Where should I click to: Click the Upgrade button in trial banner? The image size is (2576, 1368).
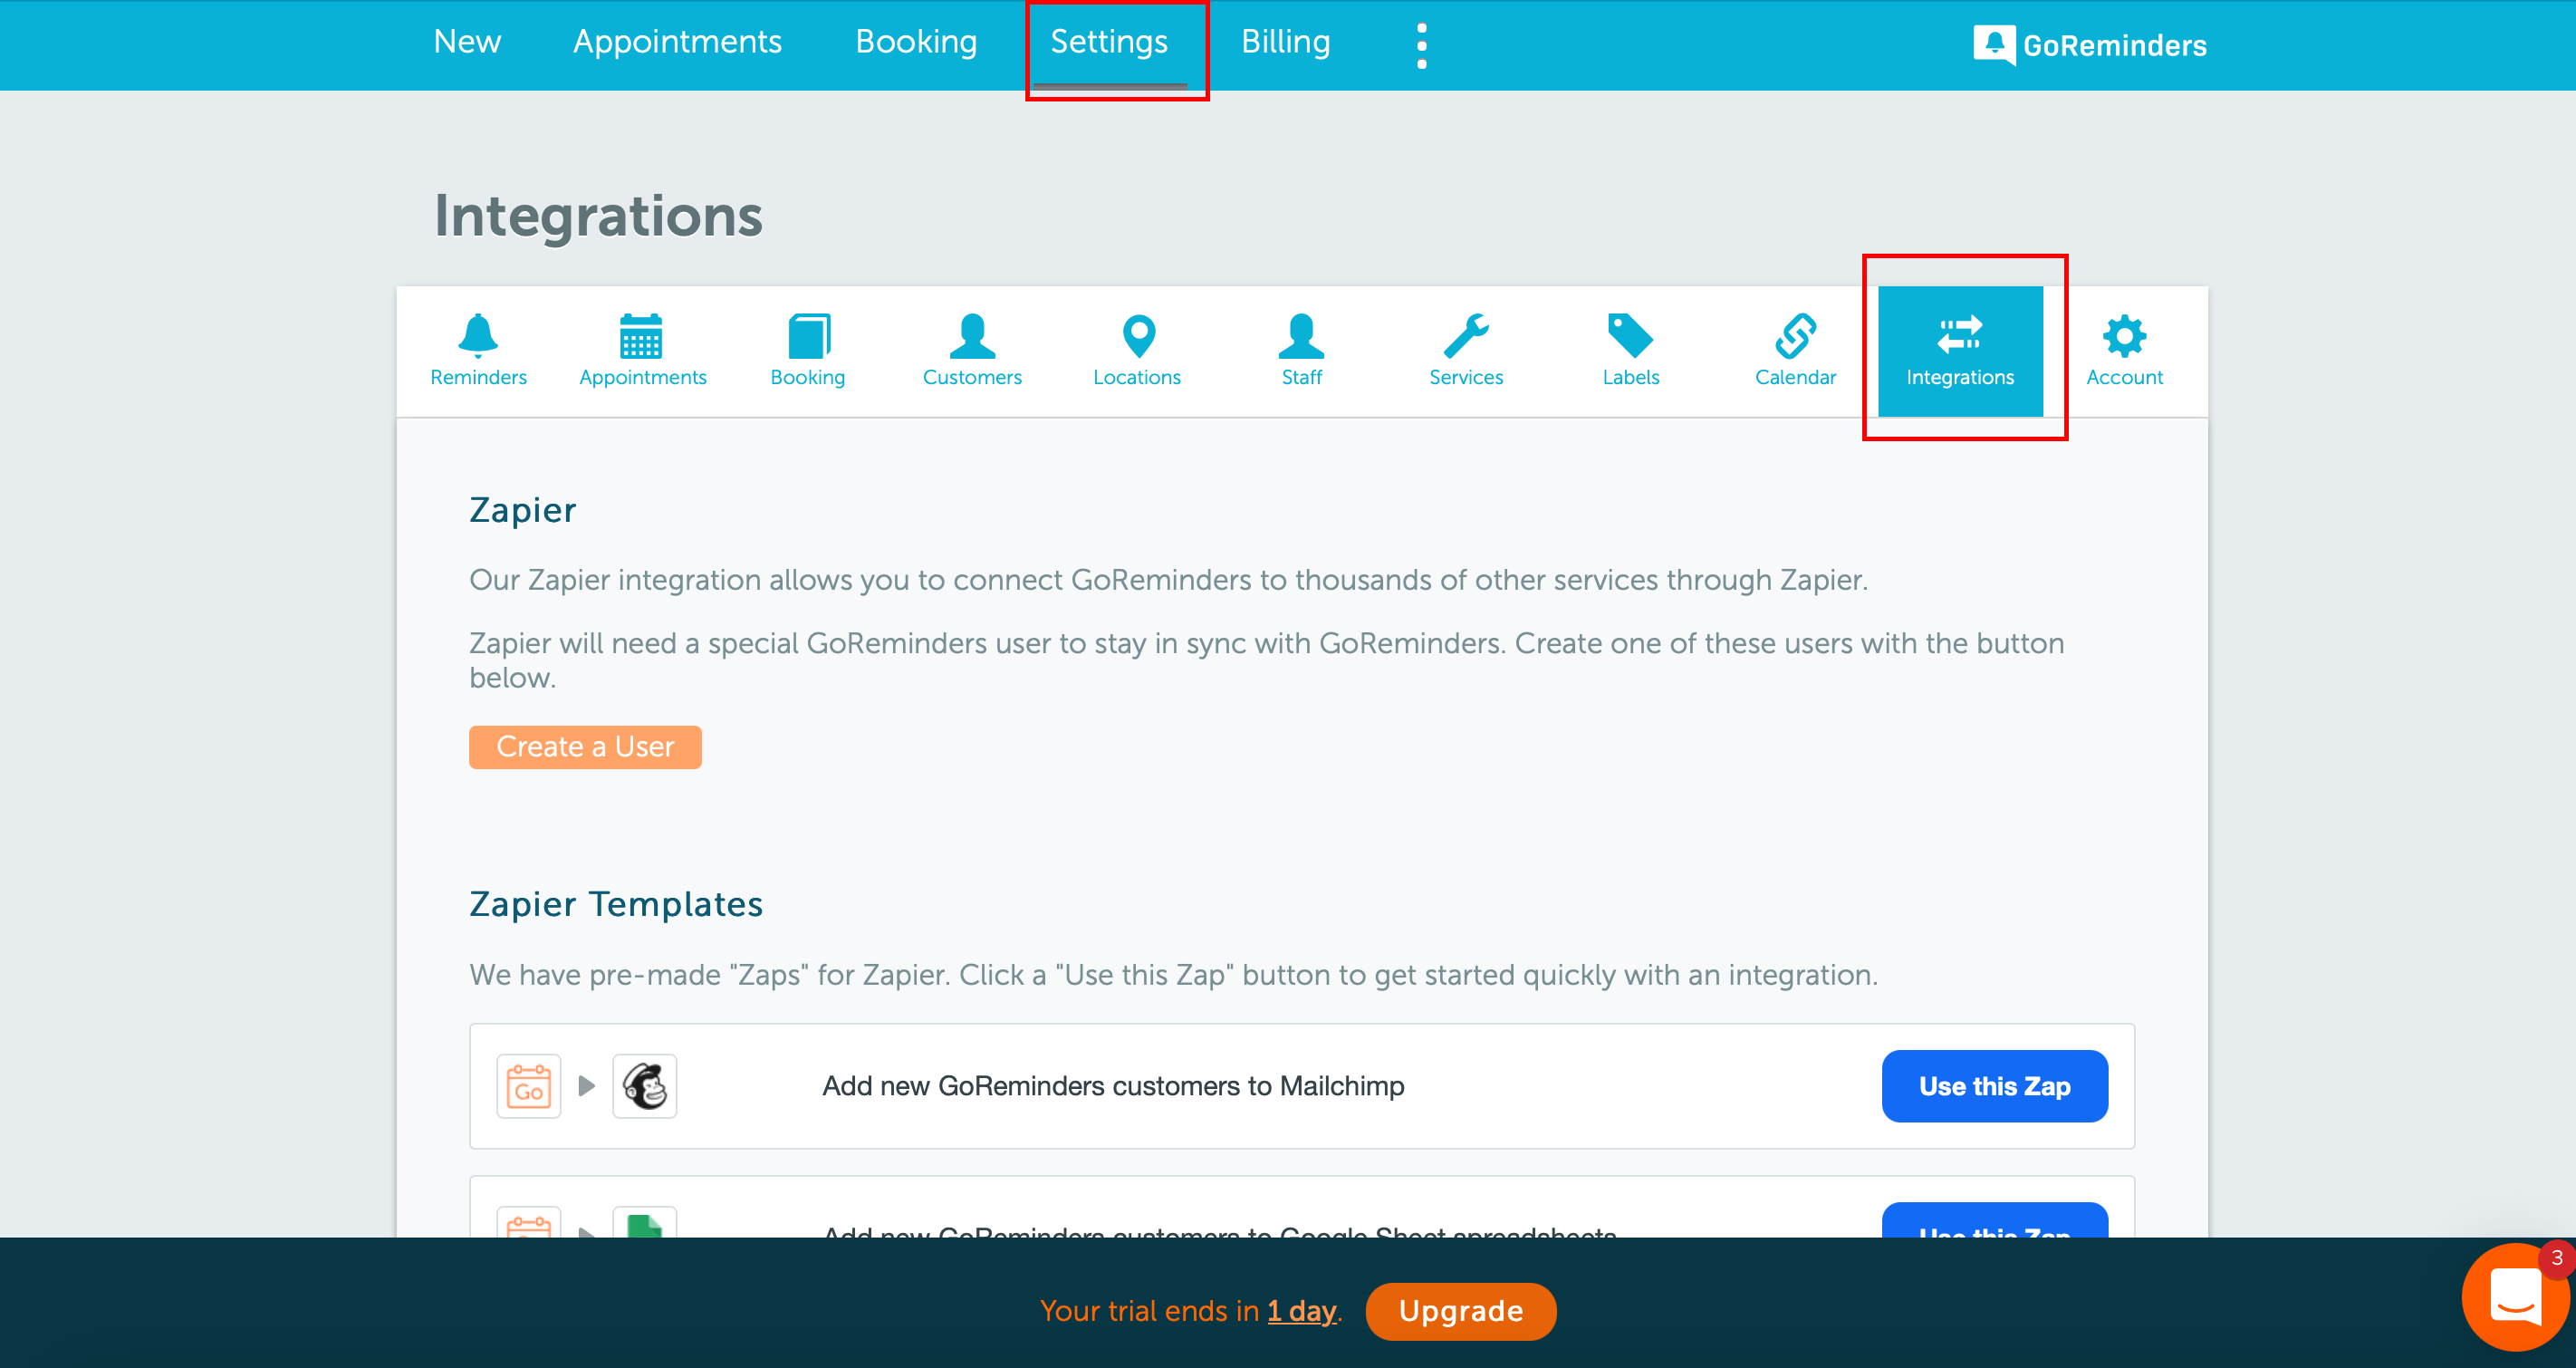[x=1460, y=1311]
